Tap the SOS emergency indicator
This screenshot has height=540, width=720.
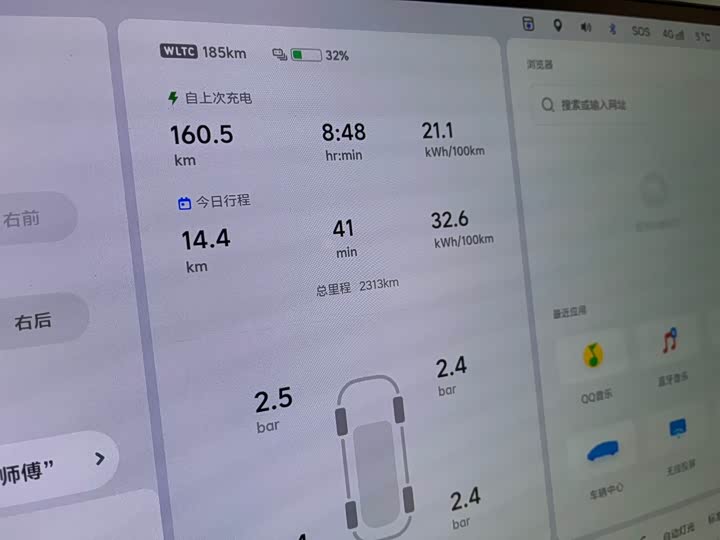[x=640, y=32]
